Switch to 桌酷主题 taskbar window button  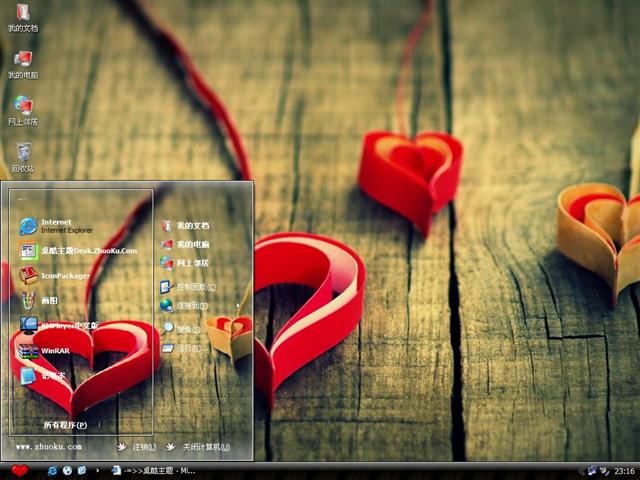[153, 471]
